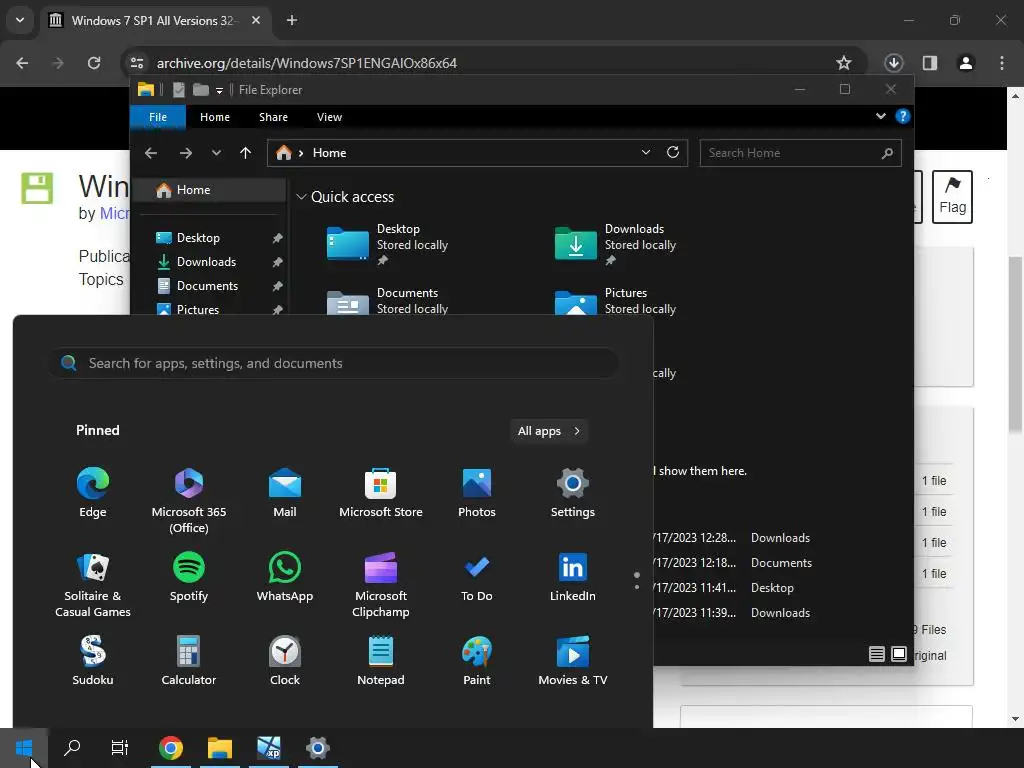Open a new Chrome tab
The height and width of the screenshot is (768, 1024).
tap(292, 20)
